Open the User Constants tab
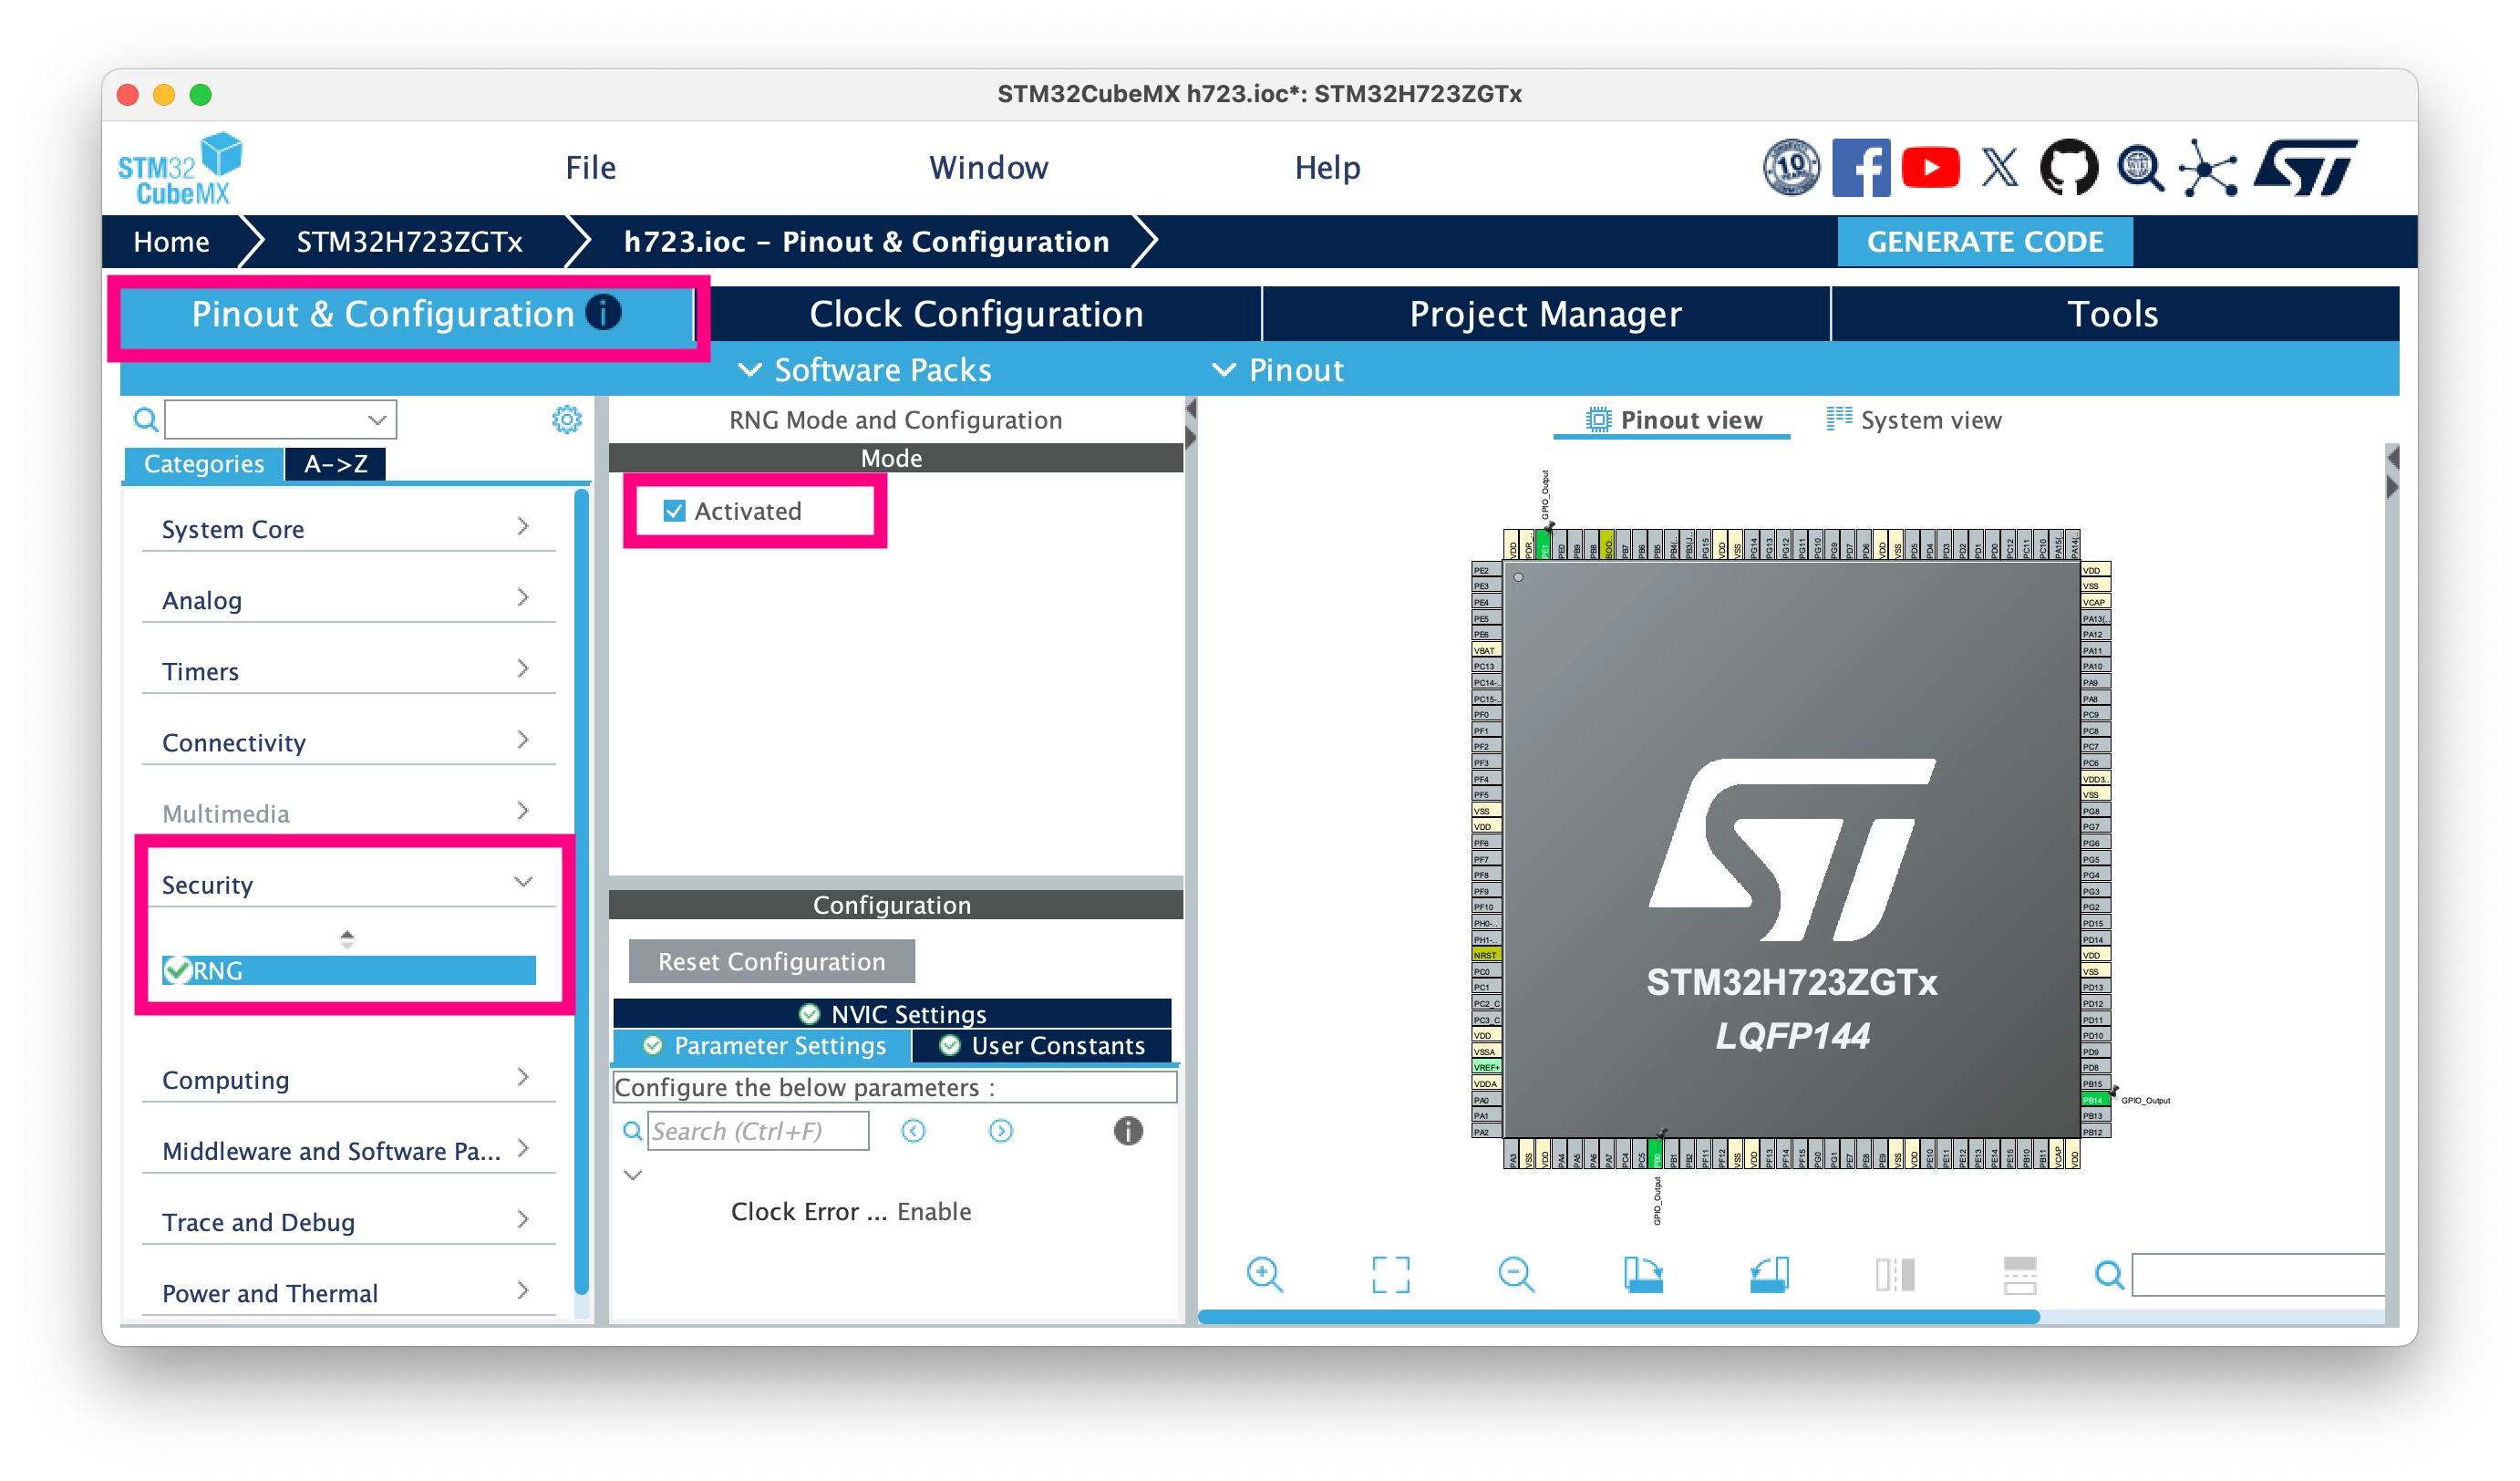Viewport: 2520px width, 1481px height. coord(1042,1044)
